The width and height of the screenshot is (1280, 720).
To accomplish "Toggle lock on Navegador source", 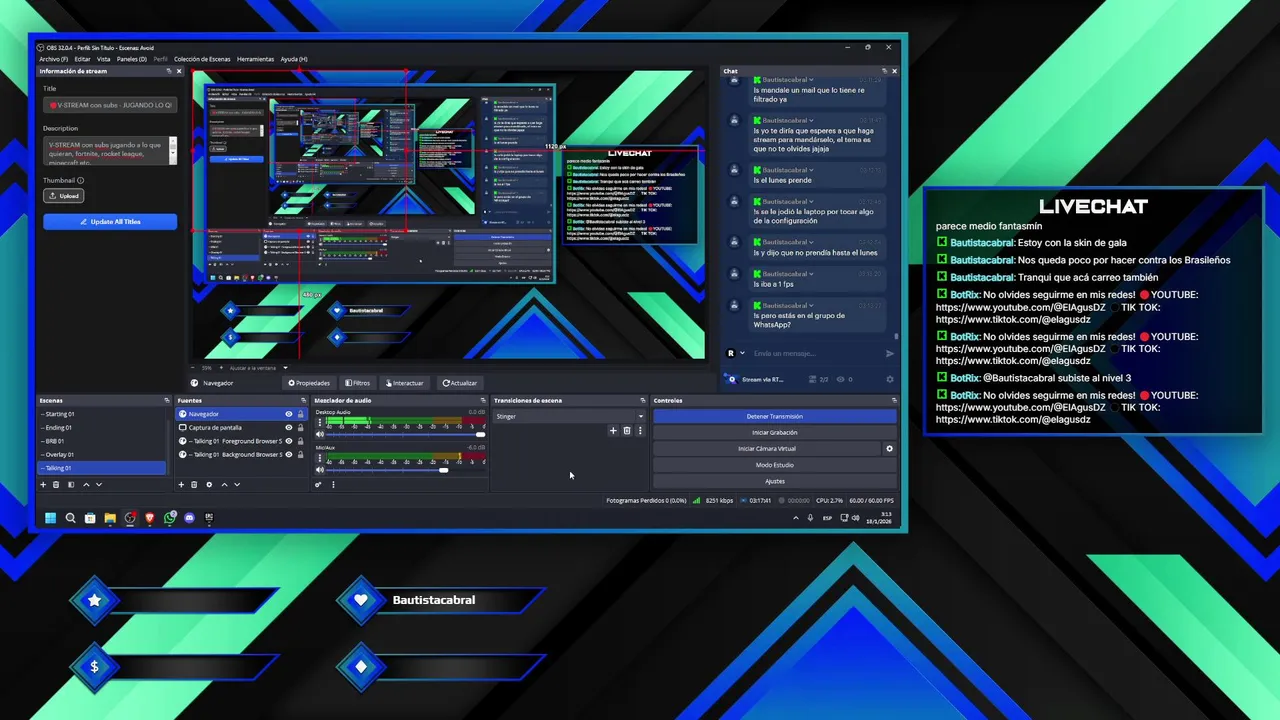I will (x=300, y=414).
